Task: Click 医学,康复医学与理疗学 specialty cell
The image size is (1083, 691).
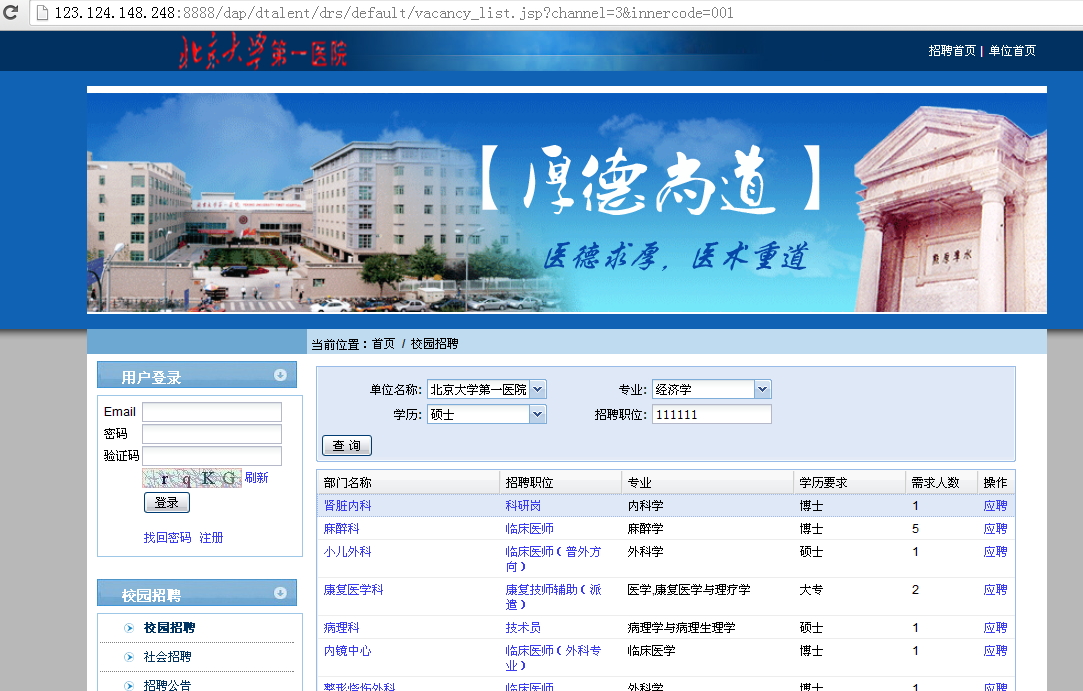Action: (x=689, y=589)
